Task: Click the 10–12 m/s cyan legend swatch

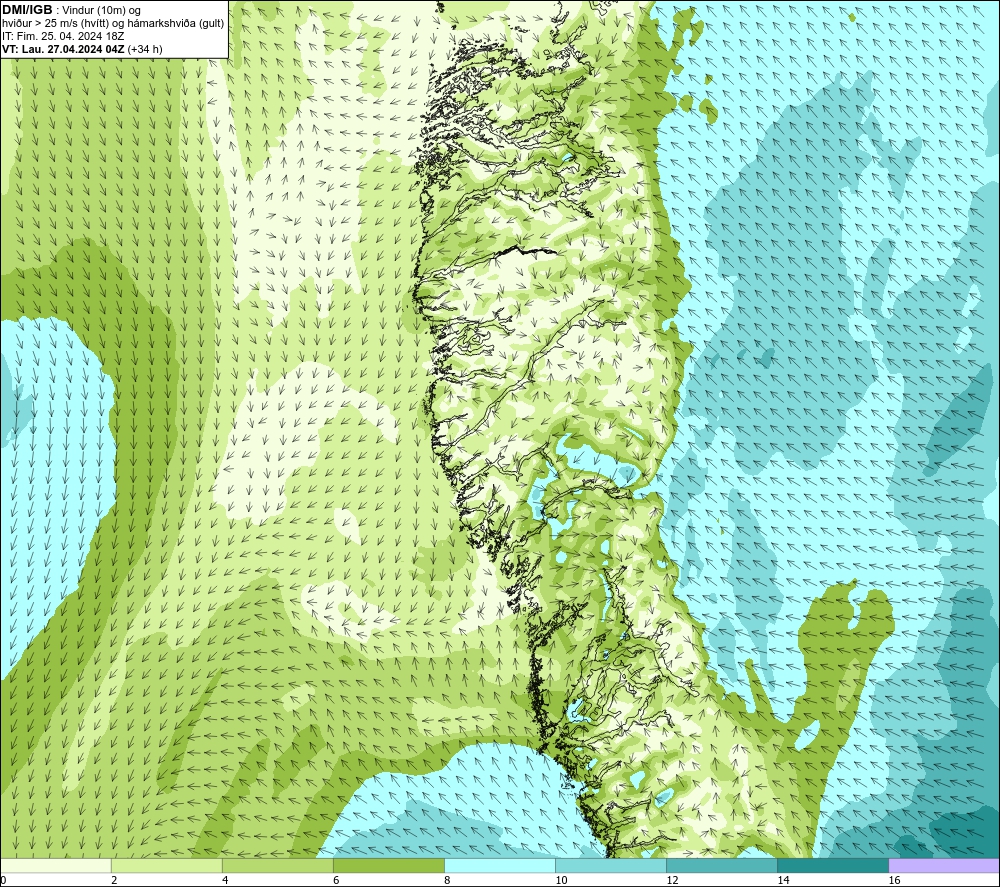Action: [610, 865]
